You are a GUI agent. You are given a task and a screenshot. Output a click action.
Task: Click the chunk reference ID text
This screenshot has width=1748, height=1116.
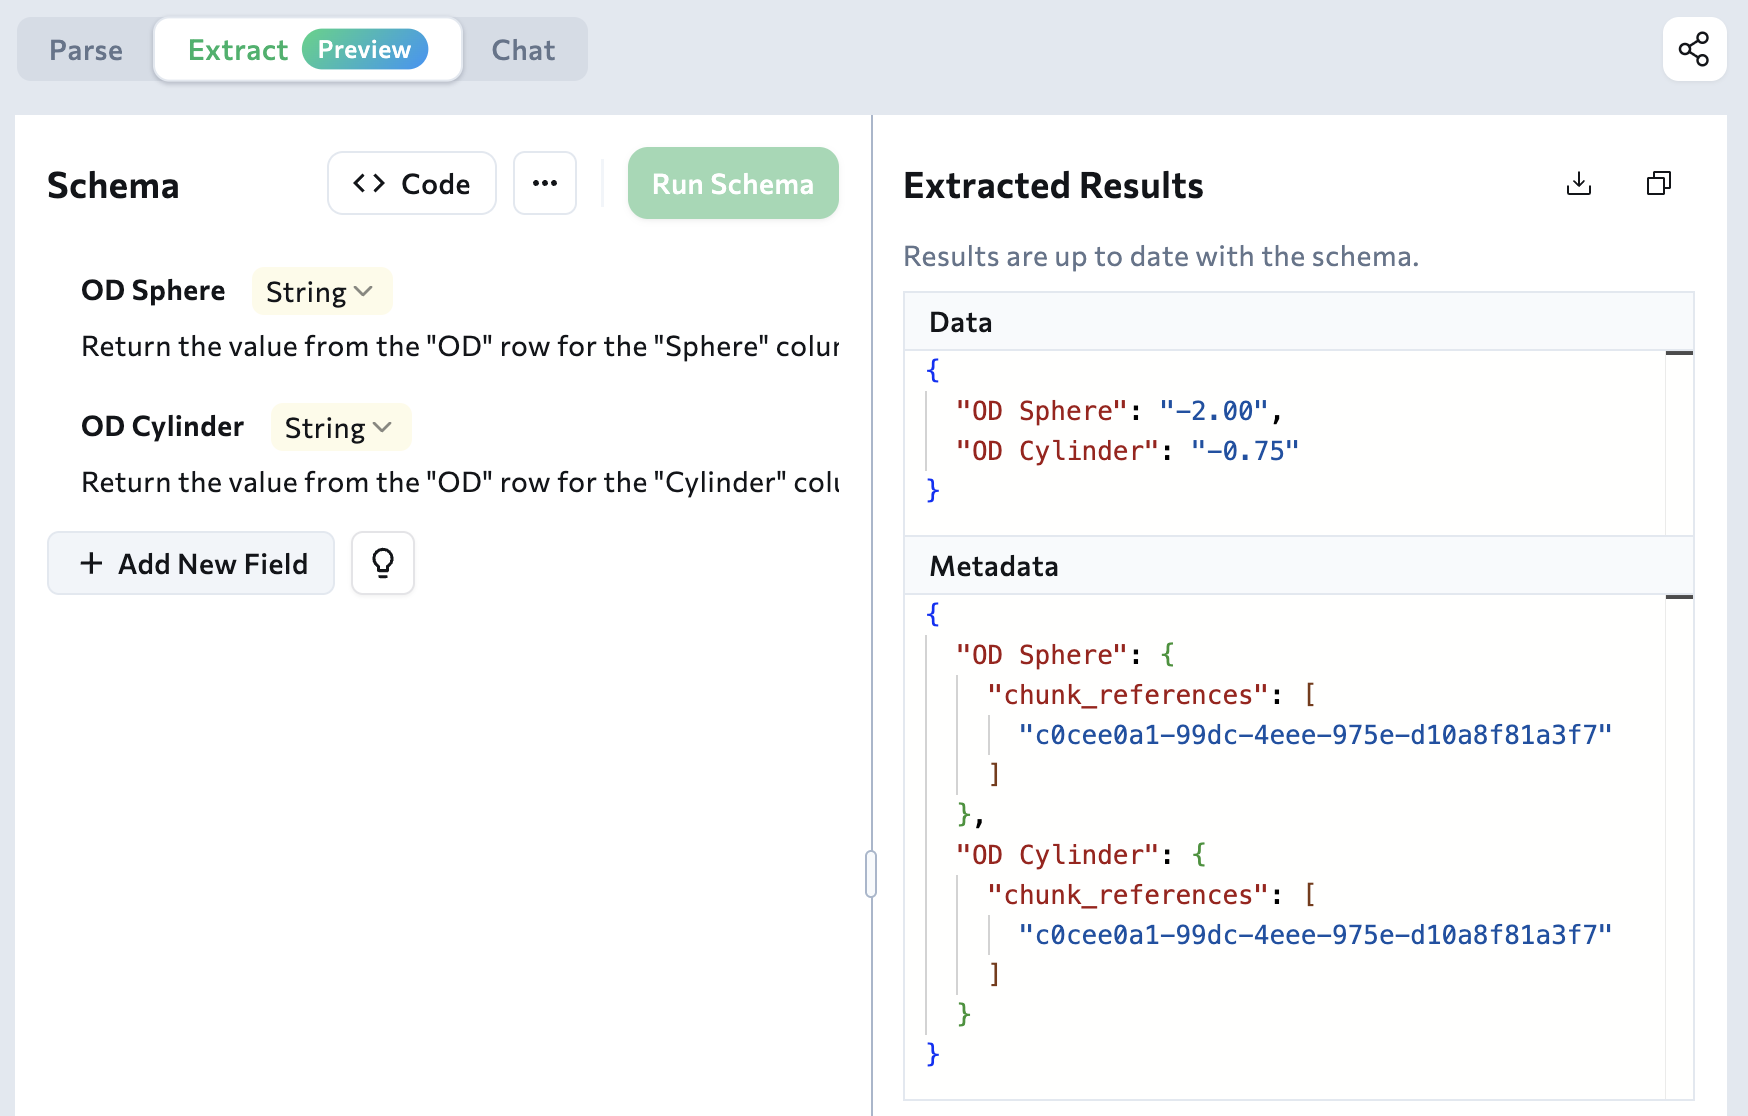[x=1315, y=733]
